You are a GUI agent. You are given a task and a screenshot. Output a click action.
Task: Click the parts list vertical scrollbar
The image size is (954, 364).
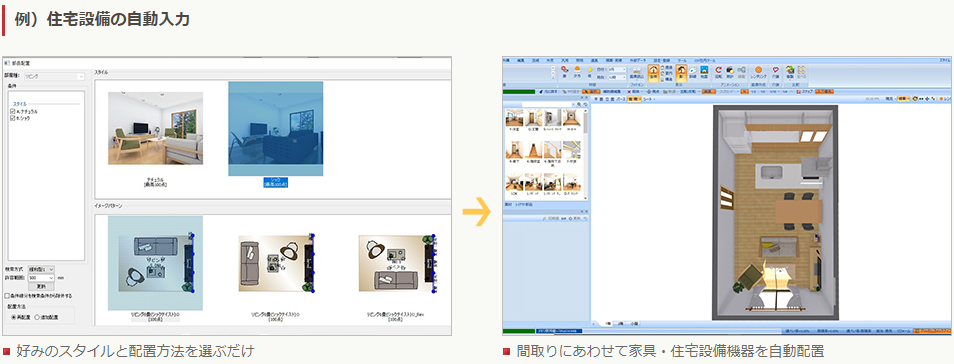[585, 155]
